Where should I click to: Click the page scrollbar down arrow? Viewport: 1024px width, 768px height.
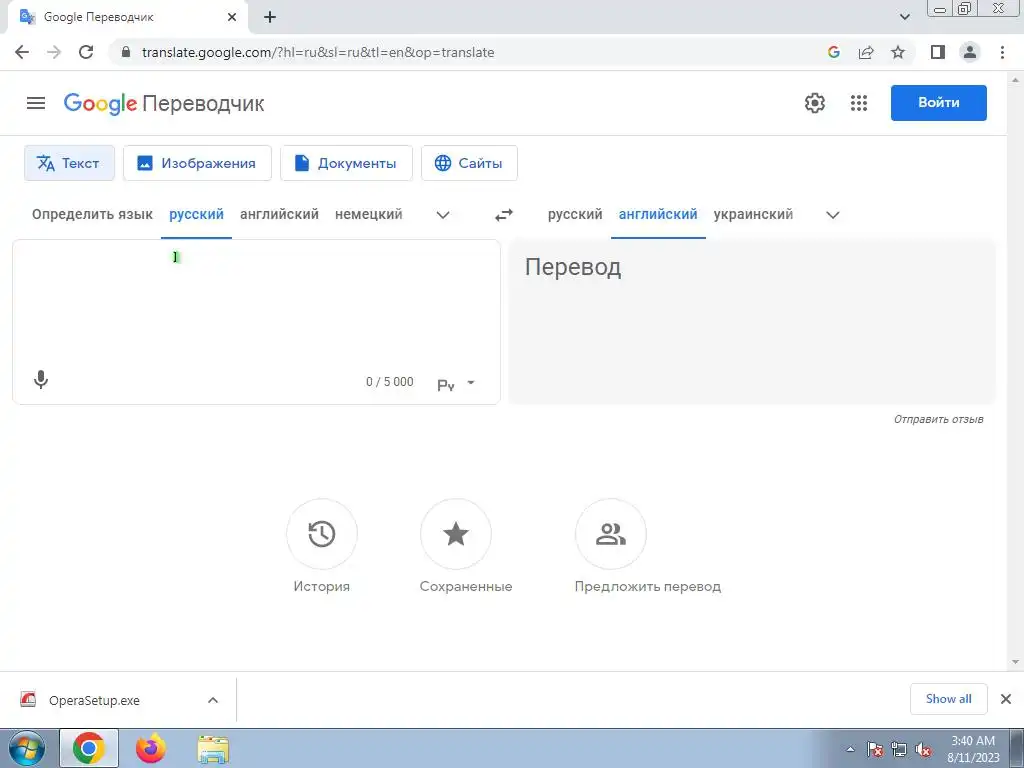point(1016,662)
